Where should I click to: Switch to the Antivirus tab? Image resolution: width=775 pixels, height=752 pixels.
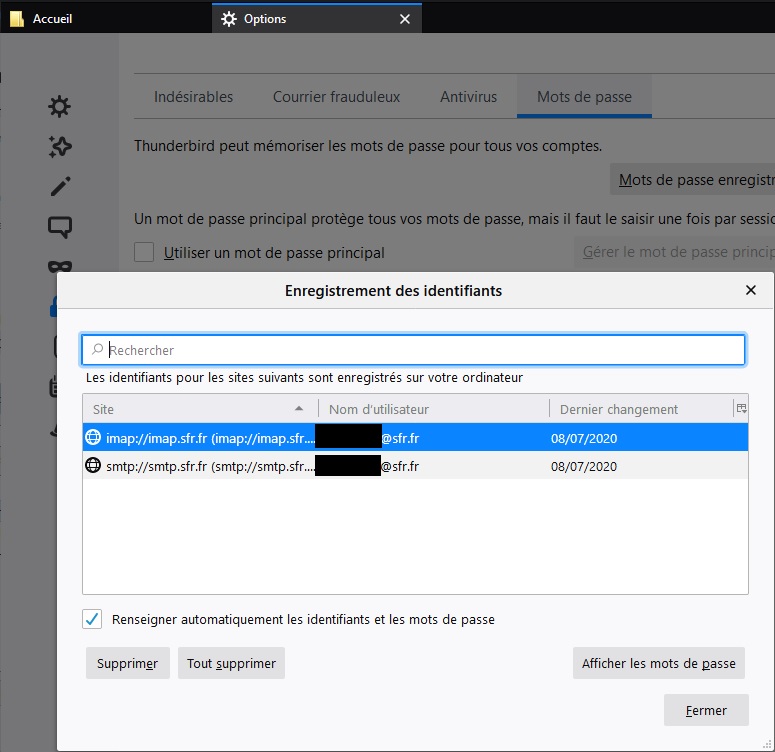click(x=469, y=97)
